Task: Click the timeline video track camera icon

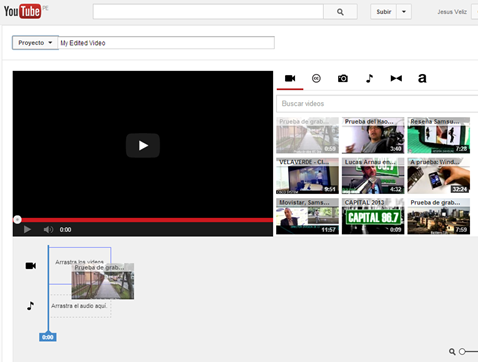Action: click(x=31, y=266)
